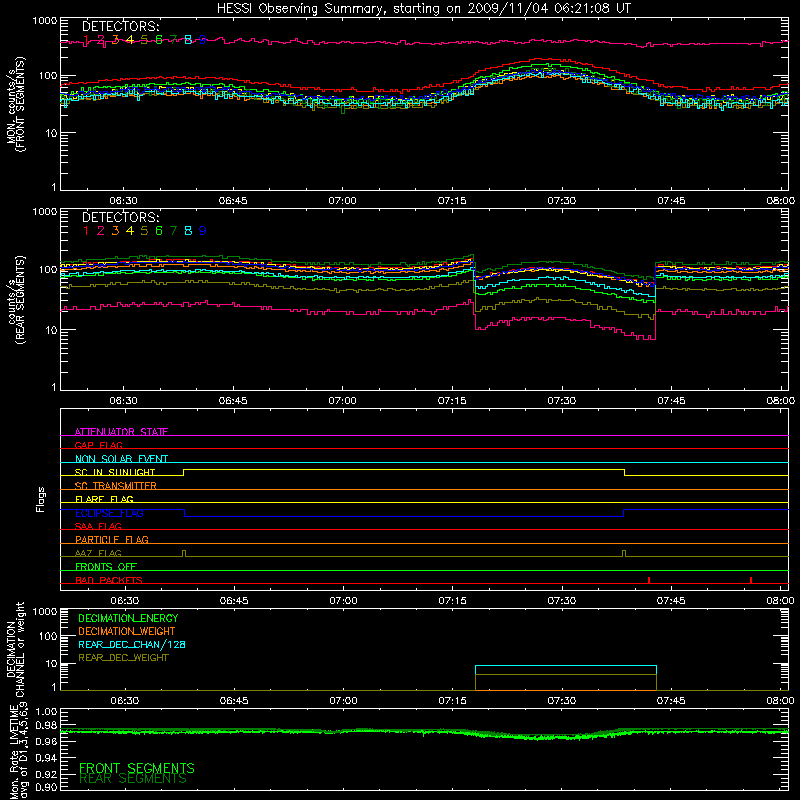
Task: Click the 'ECLIPSE FLAG' label
Action: pos(109,513)
